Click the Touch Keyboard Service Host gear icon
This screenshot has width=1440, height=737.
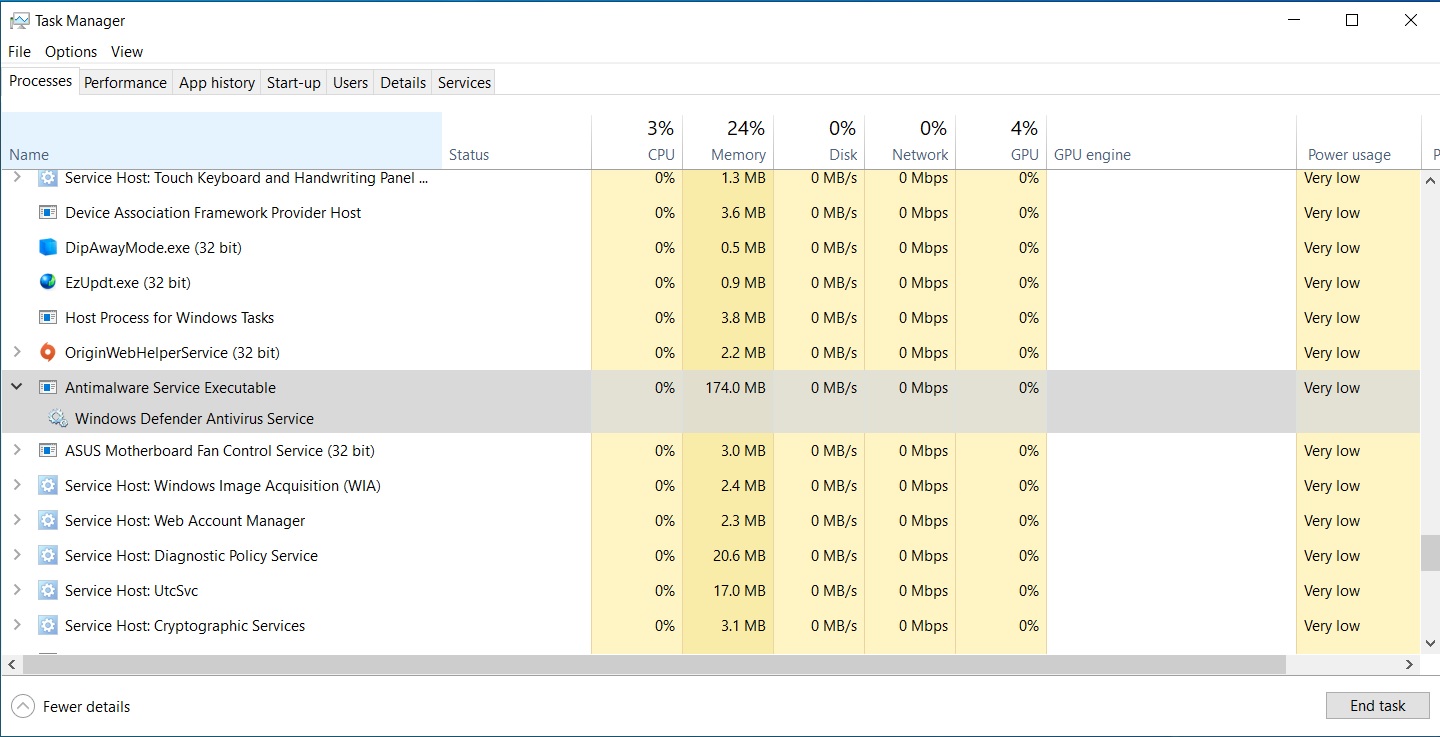click(47, 178)
